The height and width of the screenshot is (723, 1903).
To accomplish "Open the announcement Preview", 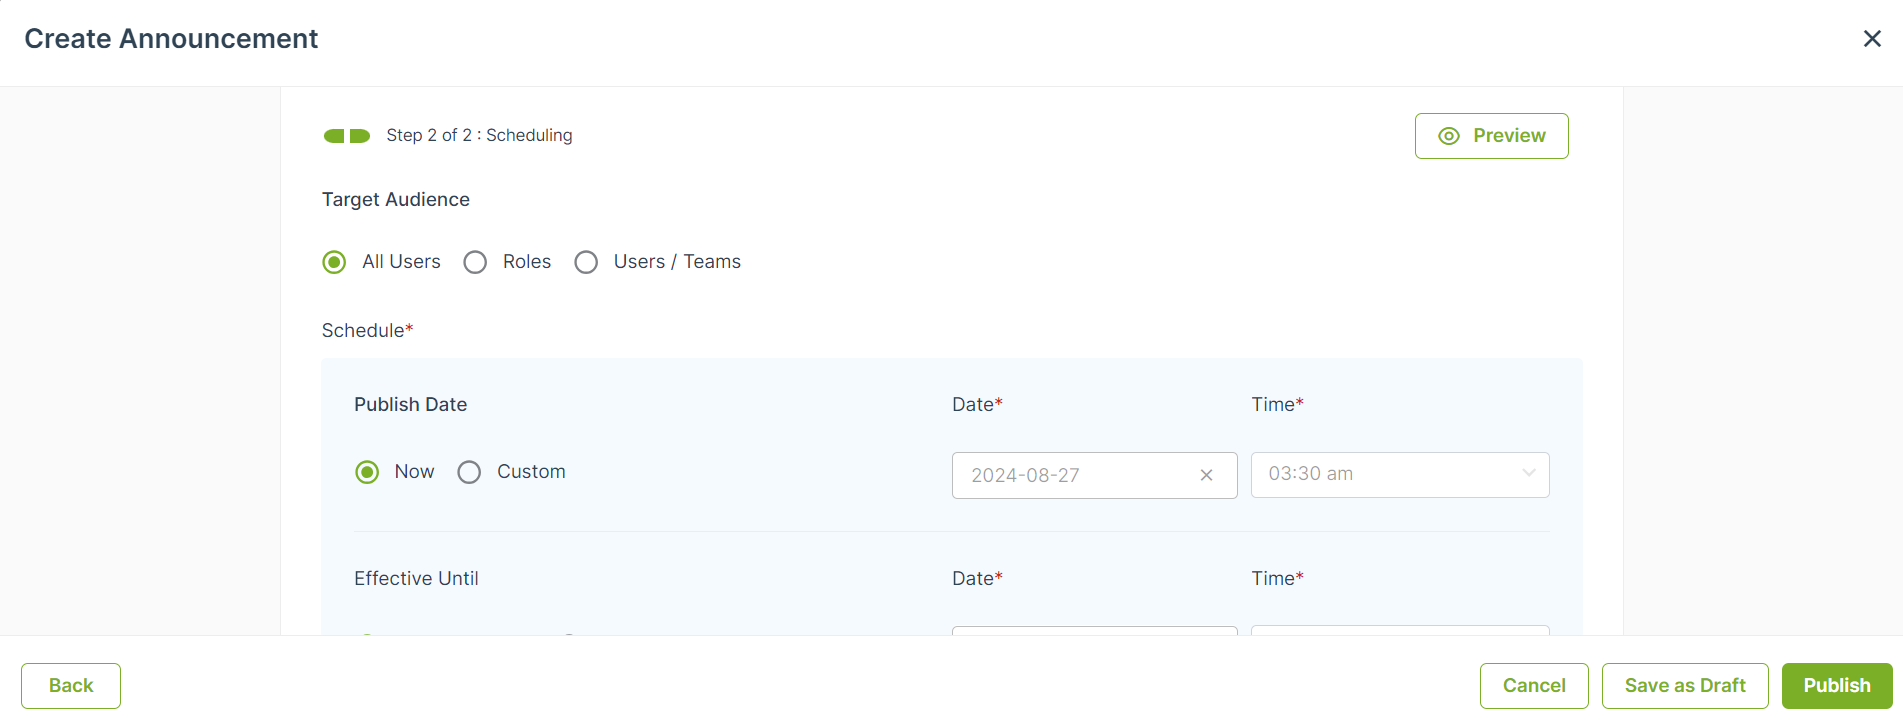I will 1491,136.
